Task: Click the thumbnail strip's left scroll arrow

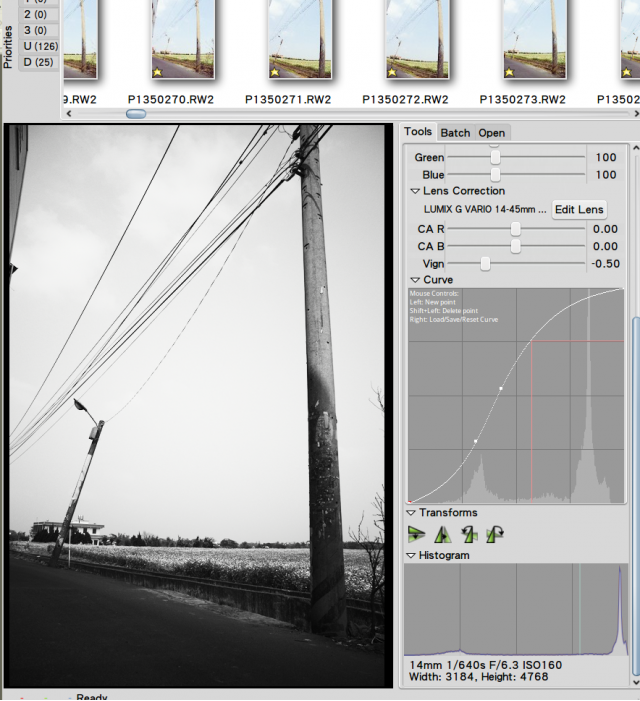Action: [69, 114]
